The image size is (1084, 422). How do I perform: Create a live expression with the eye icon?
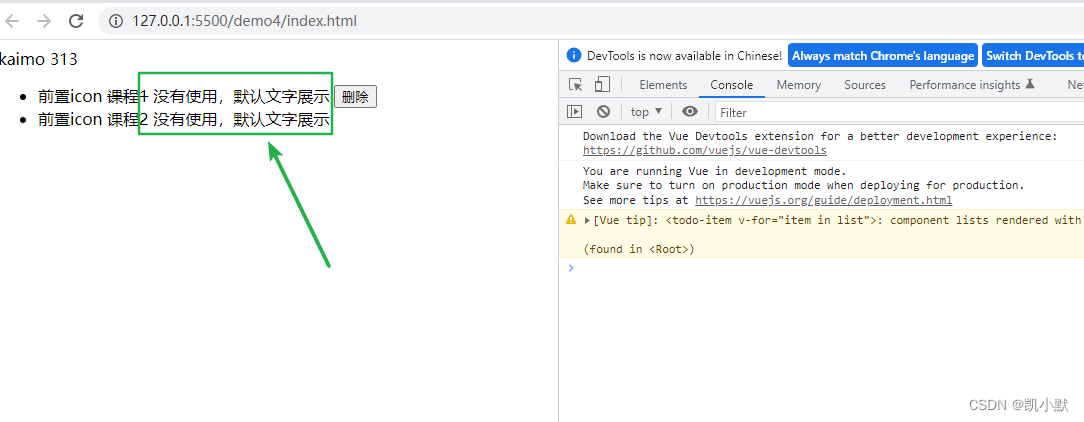tap(689, 111)
